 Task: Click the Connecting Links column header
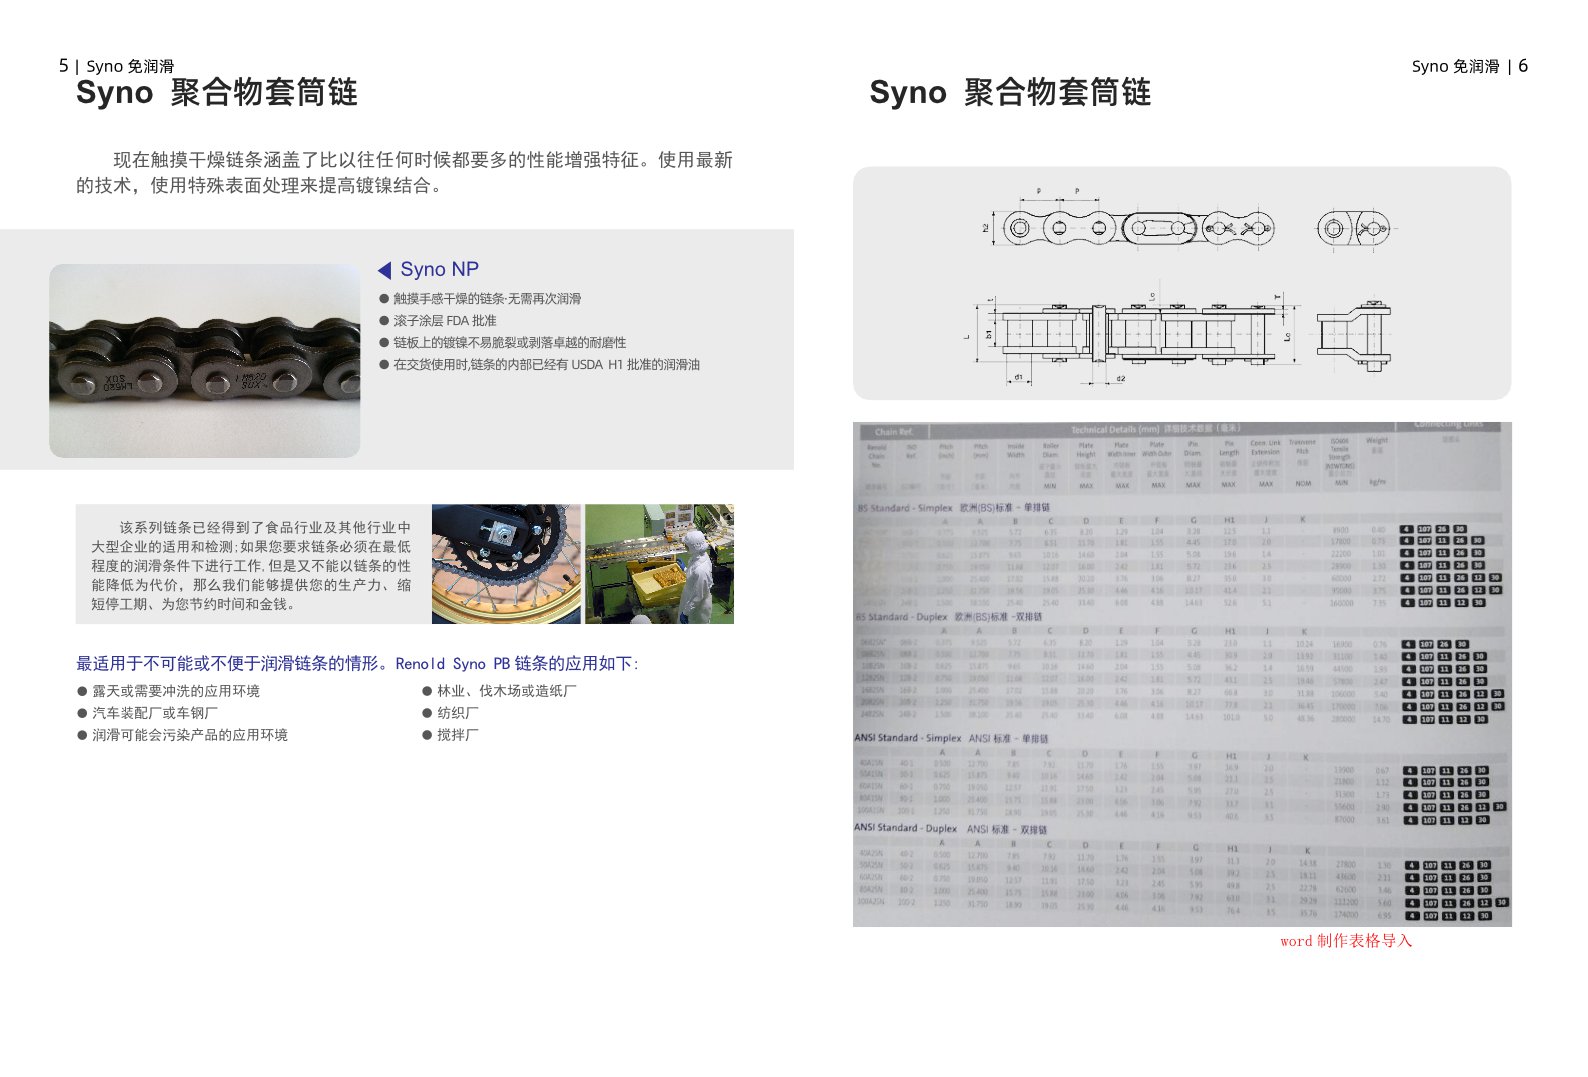[x=1450, y=426]
